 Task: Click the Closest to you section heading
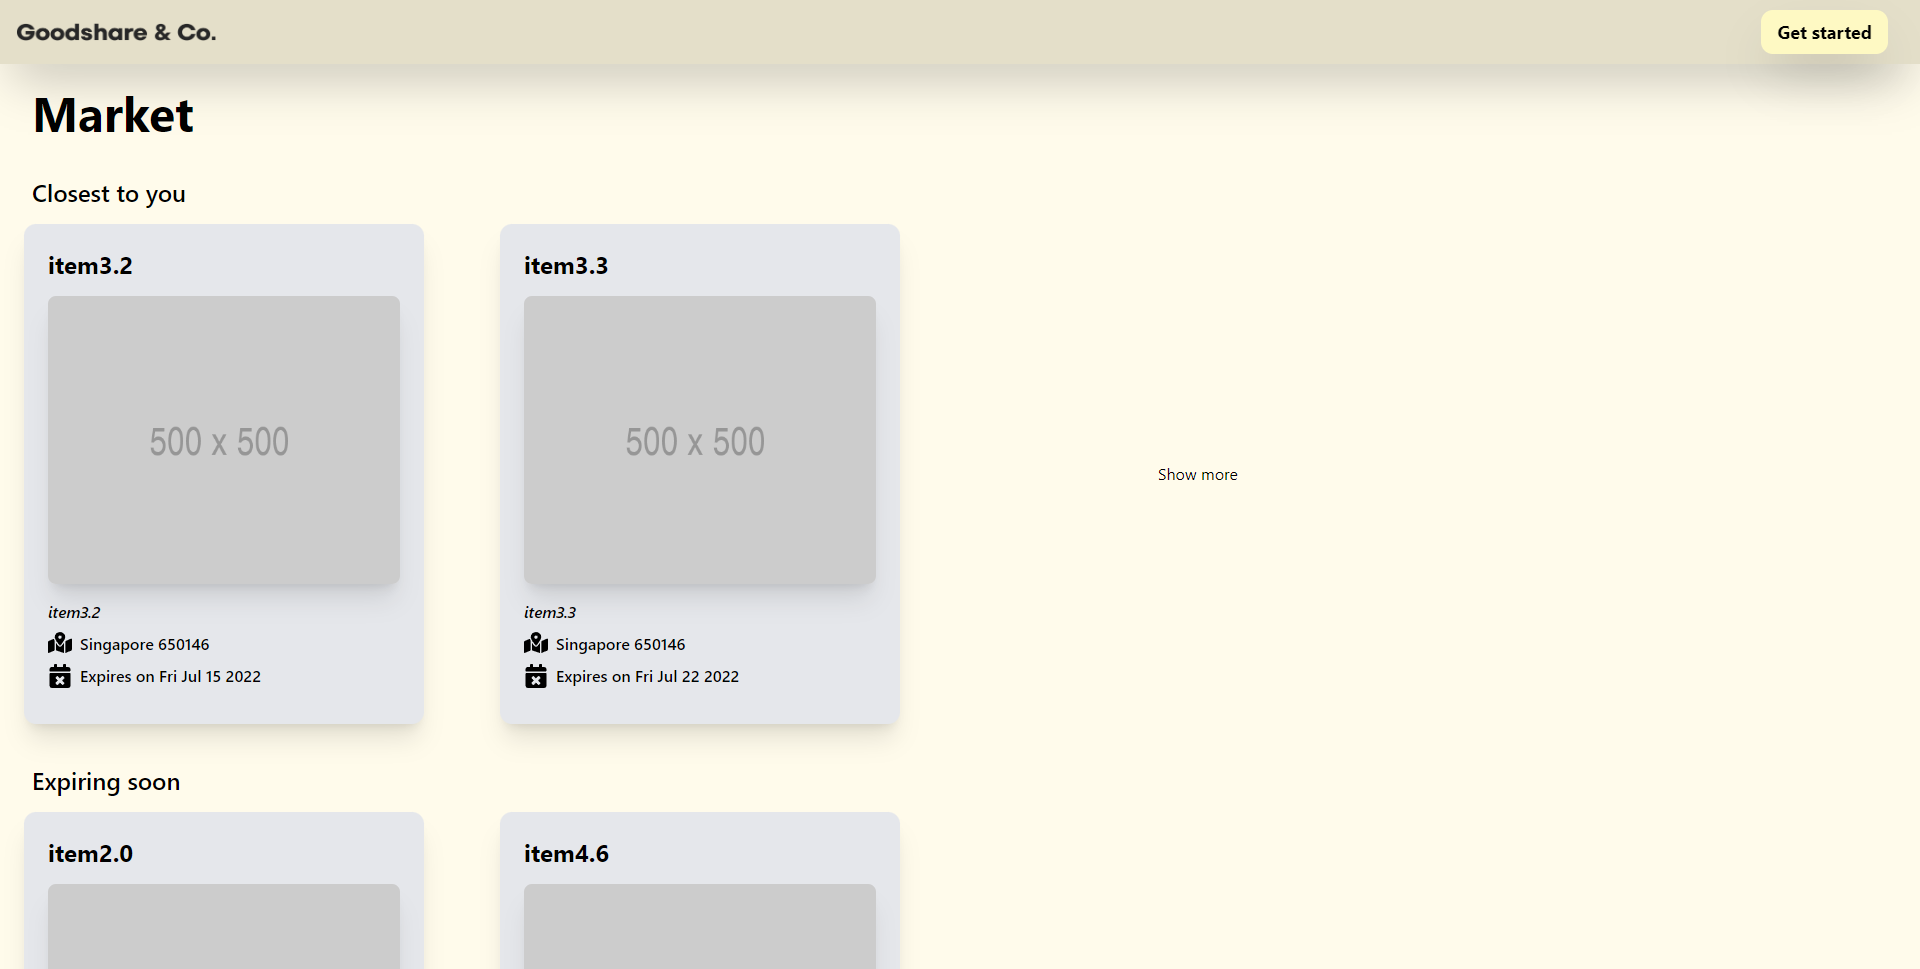pyautogui.click(x=108, y=193)
